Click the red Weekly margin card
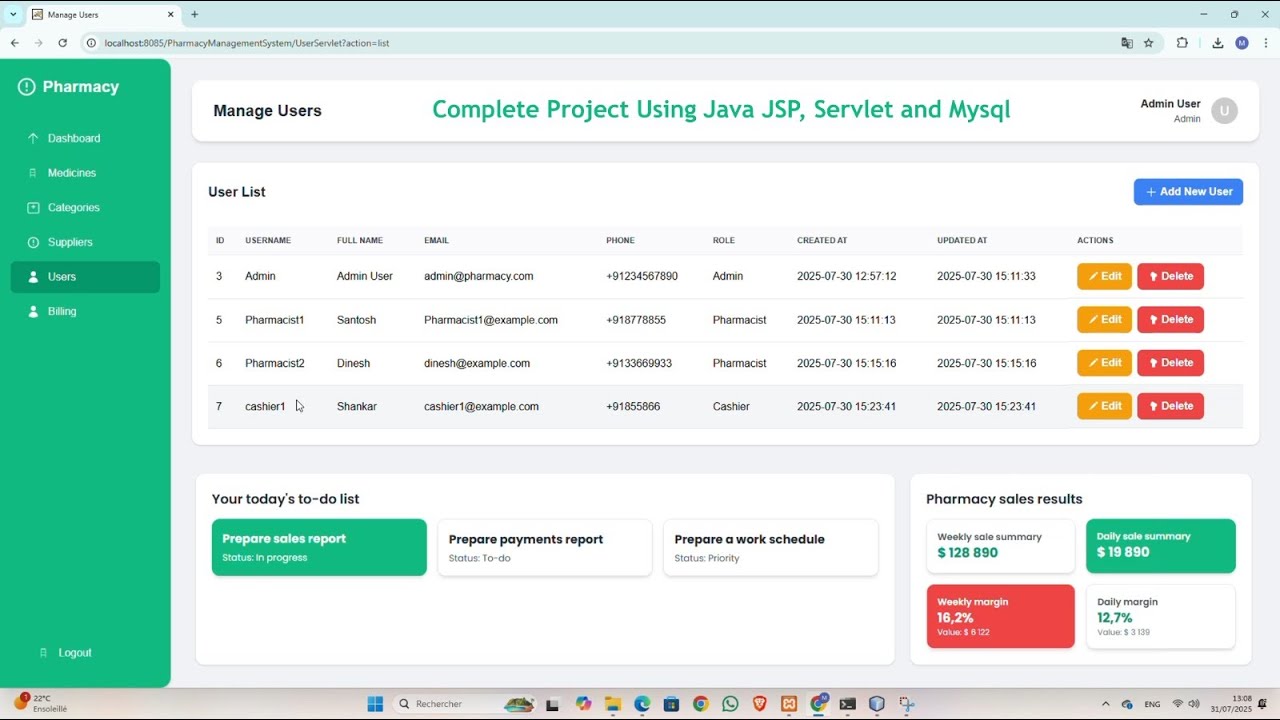The image size is (1280, 720). 1001,616
